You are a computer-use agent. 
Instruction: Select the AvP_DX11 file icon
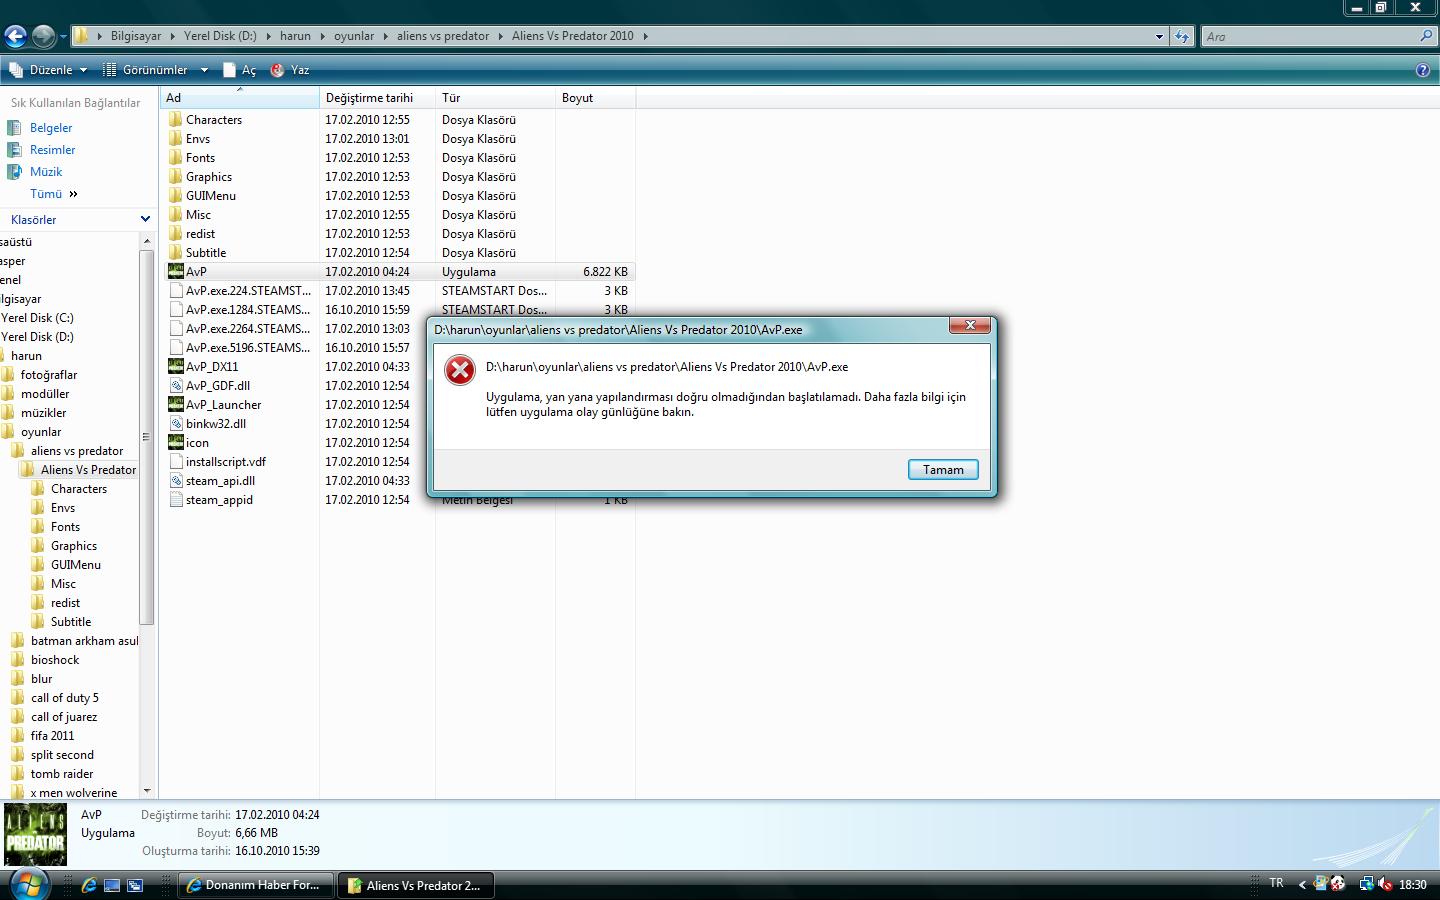click(x=176, y=366)
